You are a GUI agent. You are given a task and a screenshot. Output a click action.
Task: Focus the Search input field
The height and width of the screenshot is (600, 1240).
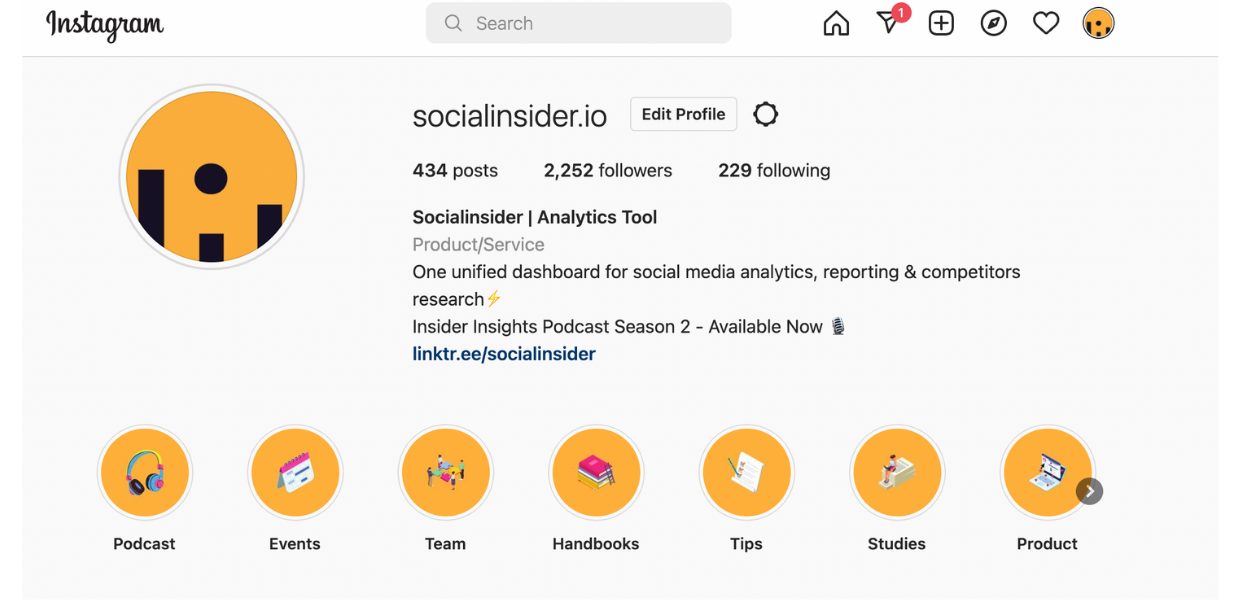[x=578, y=23]
